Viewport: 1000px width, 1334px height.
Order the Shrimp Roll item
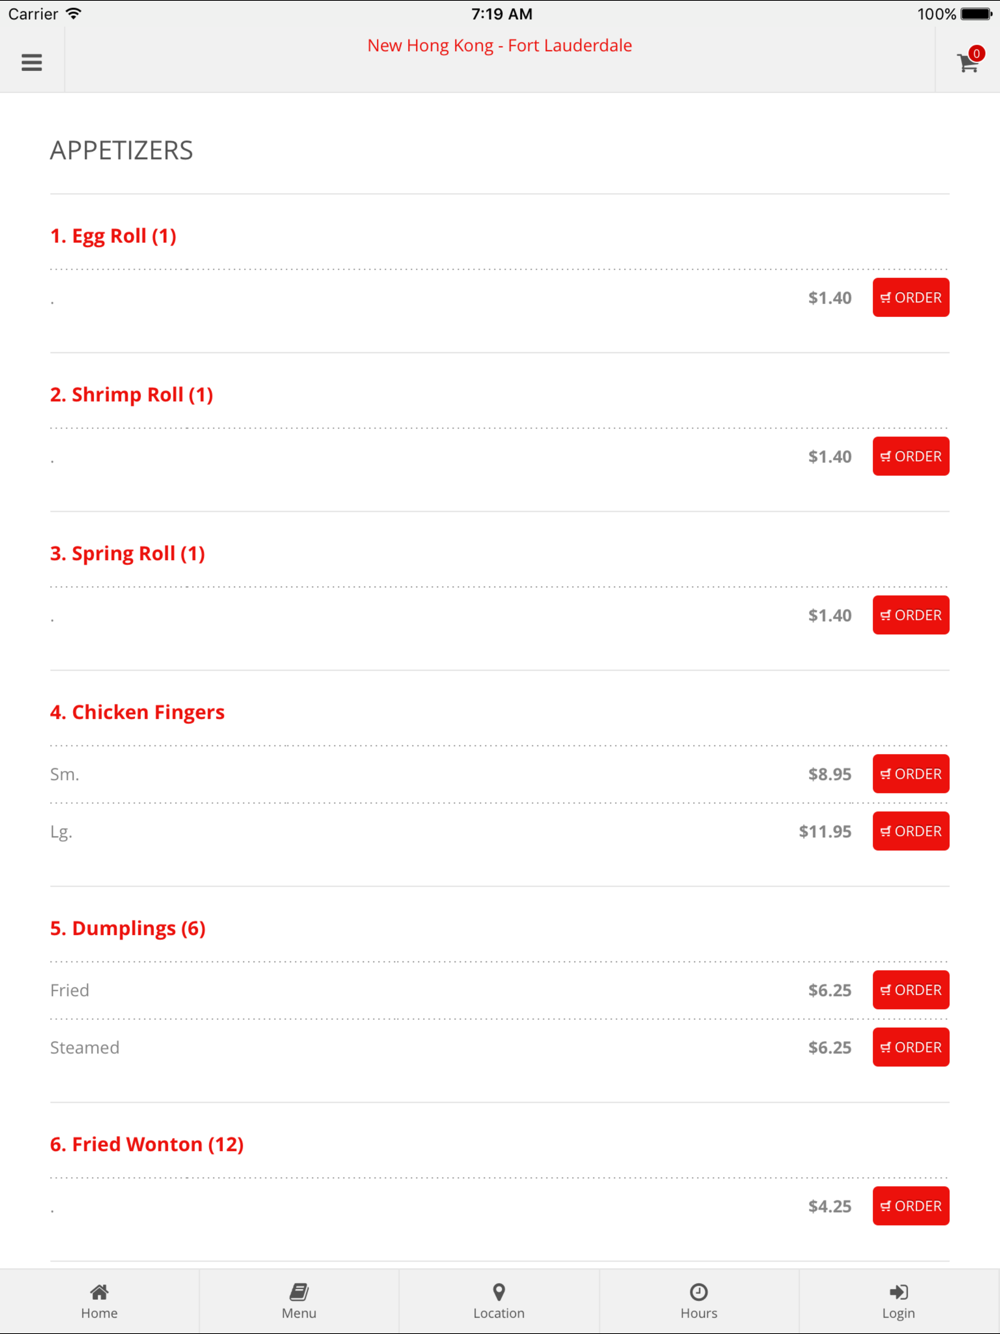click(x=911, y=456)
